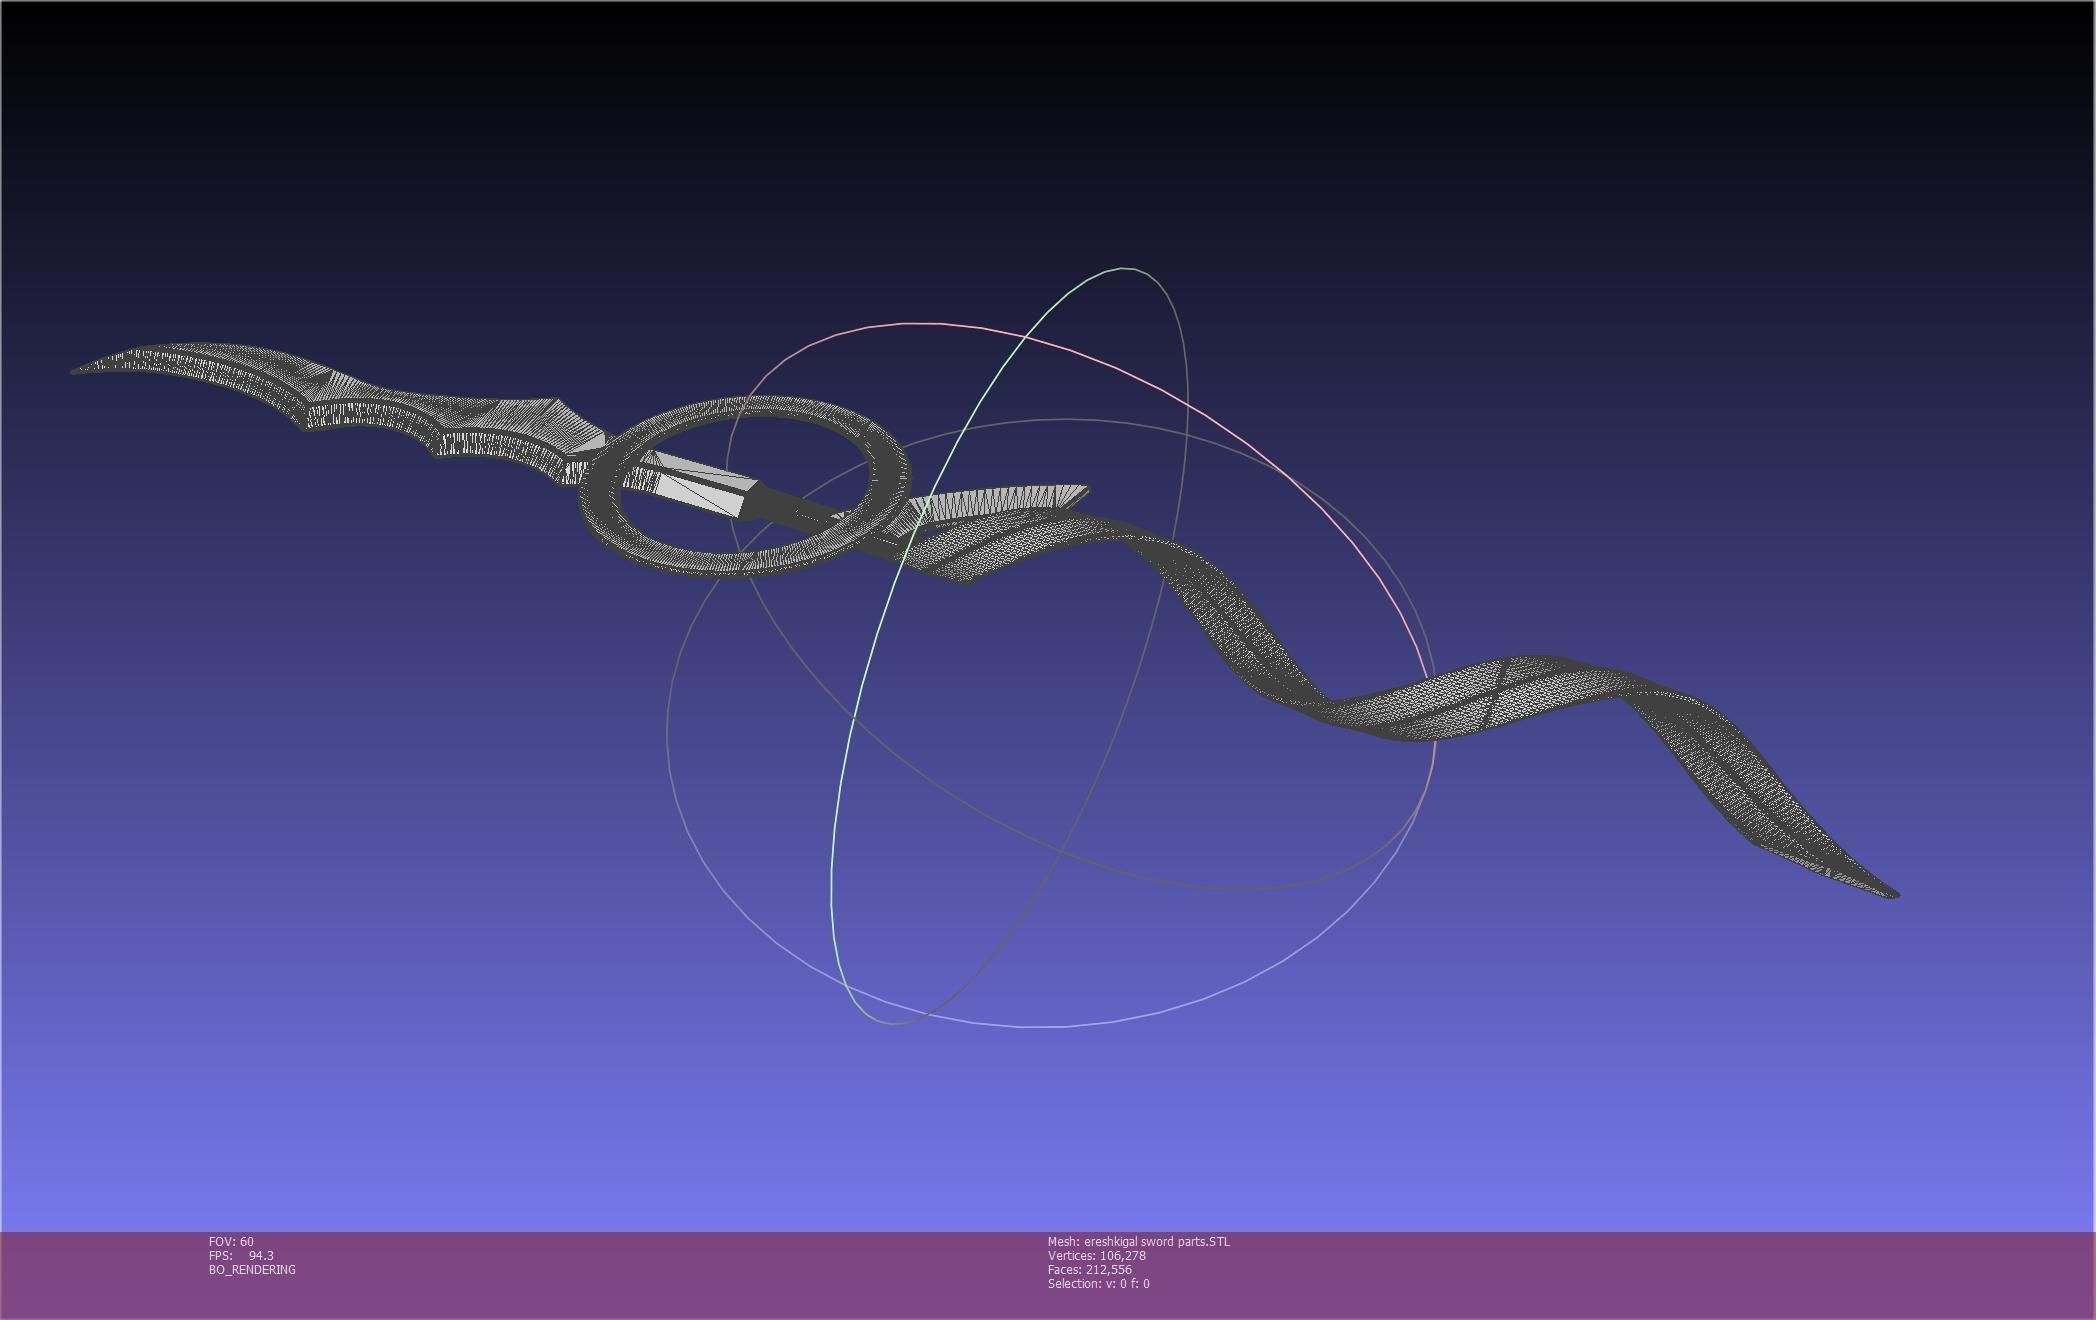Click the BO_RENDERING status text

[252, 1269]
